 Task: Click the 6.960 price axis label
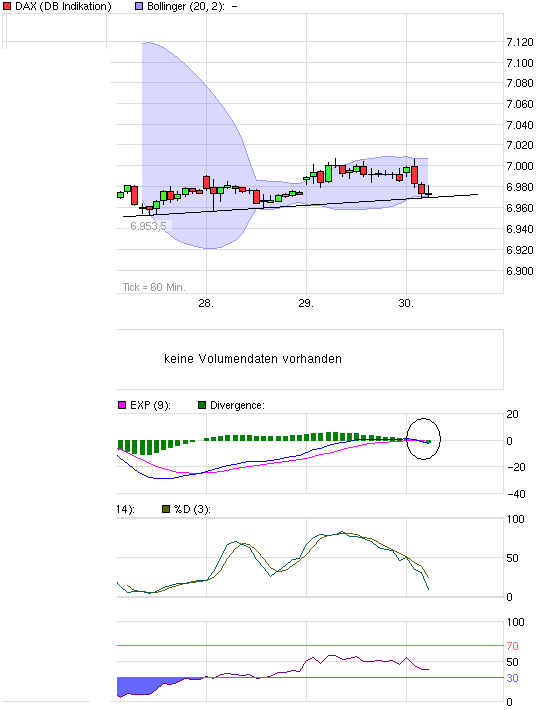(520, 208)
